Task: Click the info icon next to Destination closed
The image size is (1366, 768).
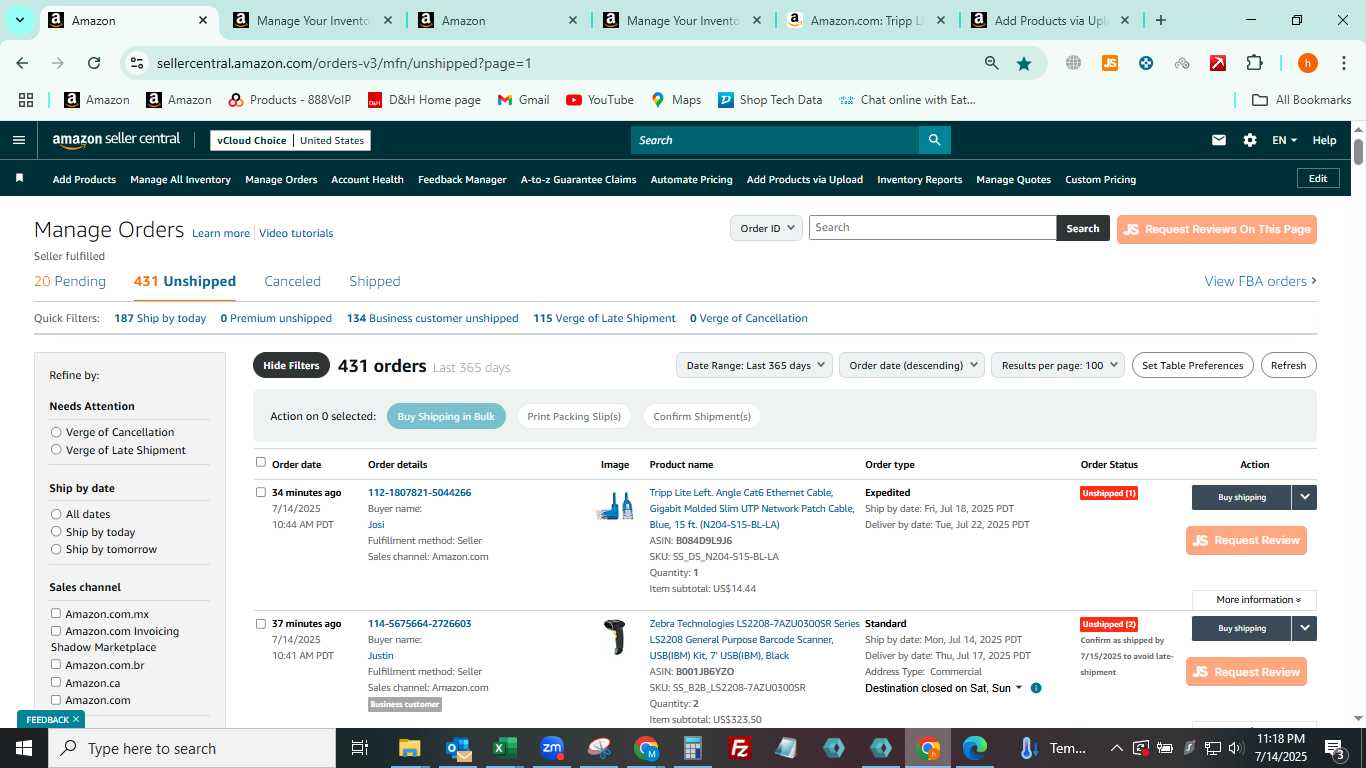Action: pos(1036,688)
